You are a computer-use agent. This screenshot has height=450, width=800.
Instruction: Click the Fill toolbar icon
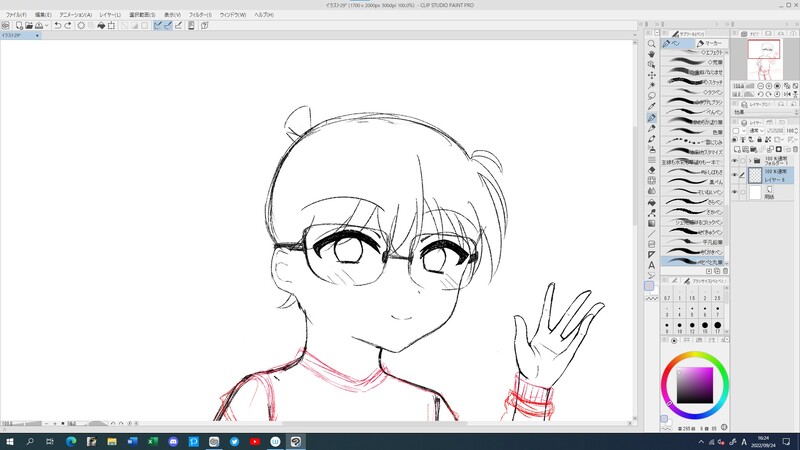(x=102, y=26)
